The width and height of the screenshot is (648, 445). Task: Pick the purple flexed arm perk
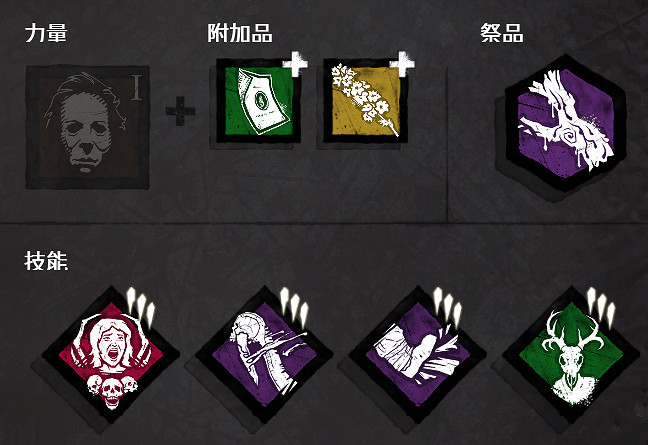(418, 355)
